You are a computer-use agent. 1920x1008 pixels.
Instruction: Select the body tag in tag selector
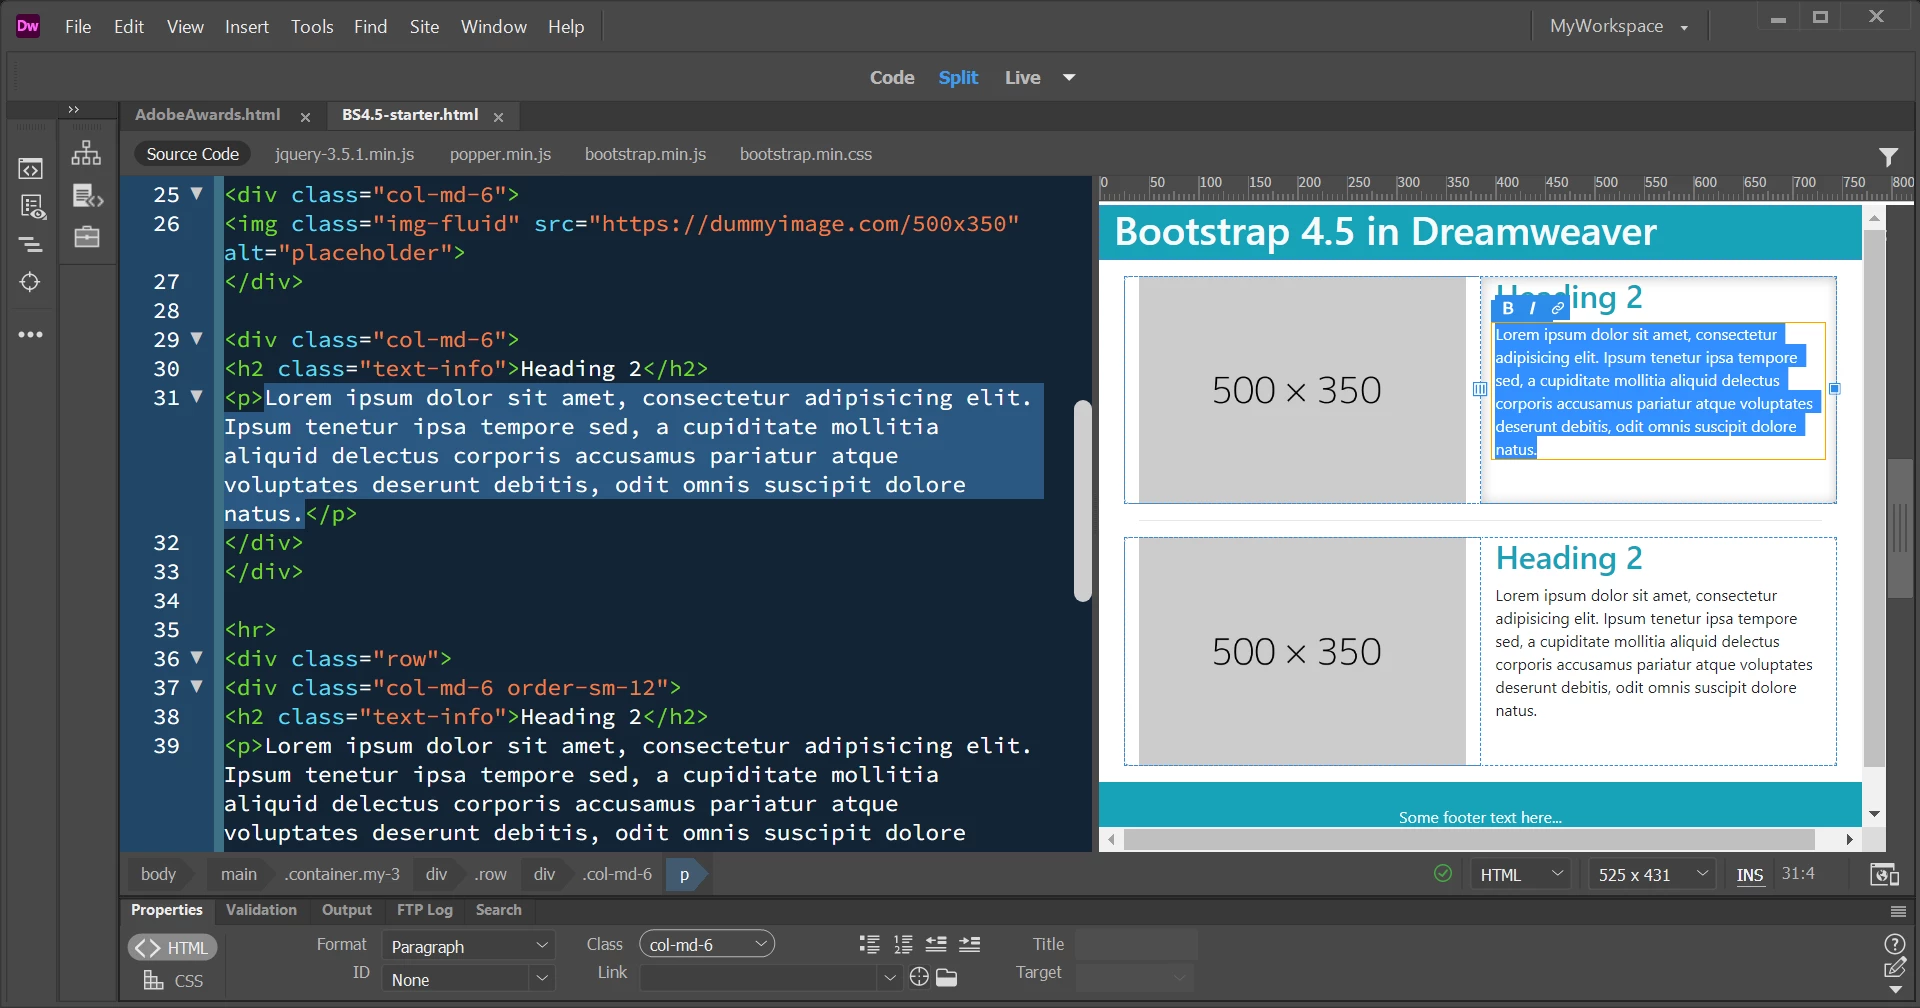(158, 874)
